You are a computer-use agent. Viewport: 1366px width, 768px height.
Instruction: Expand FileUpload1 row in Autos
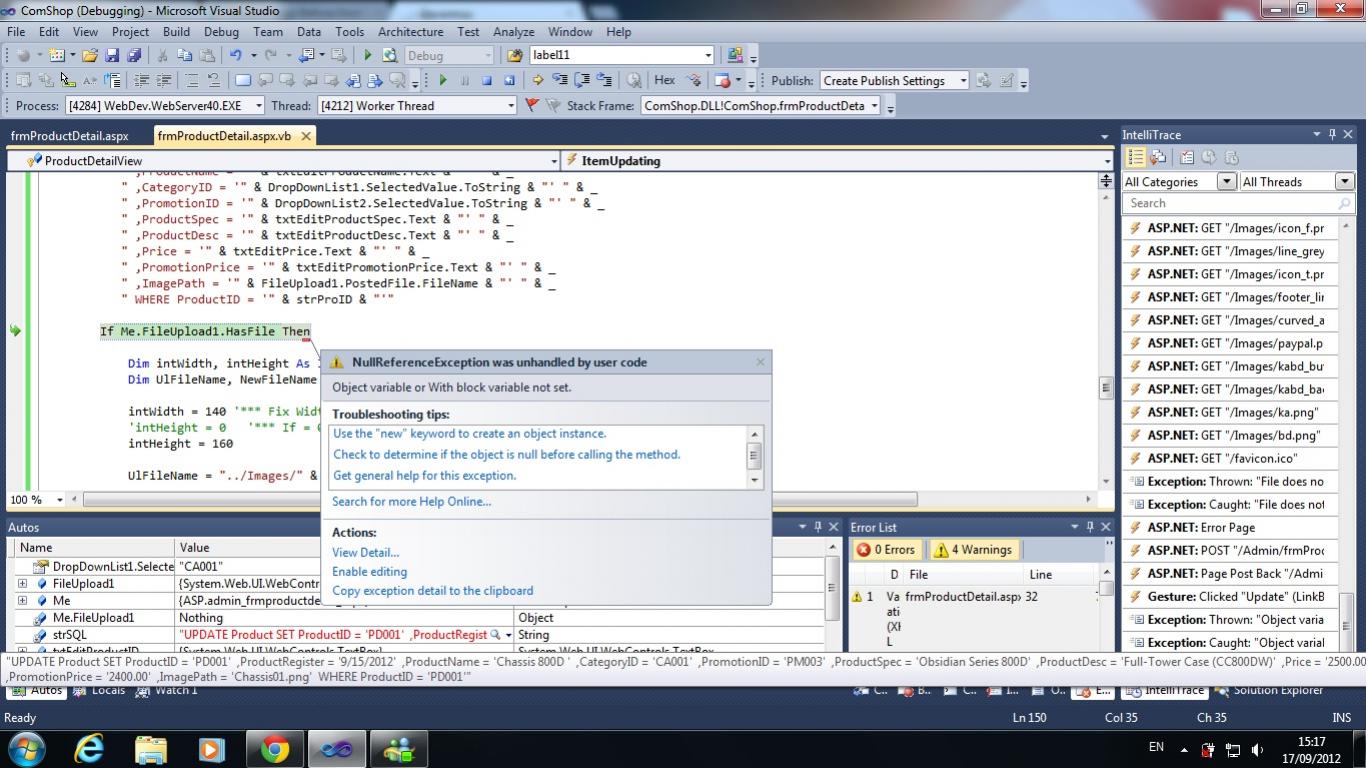[x=22, y=584]
